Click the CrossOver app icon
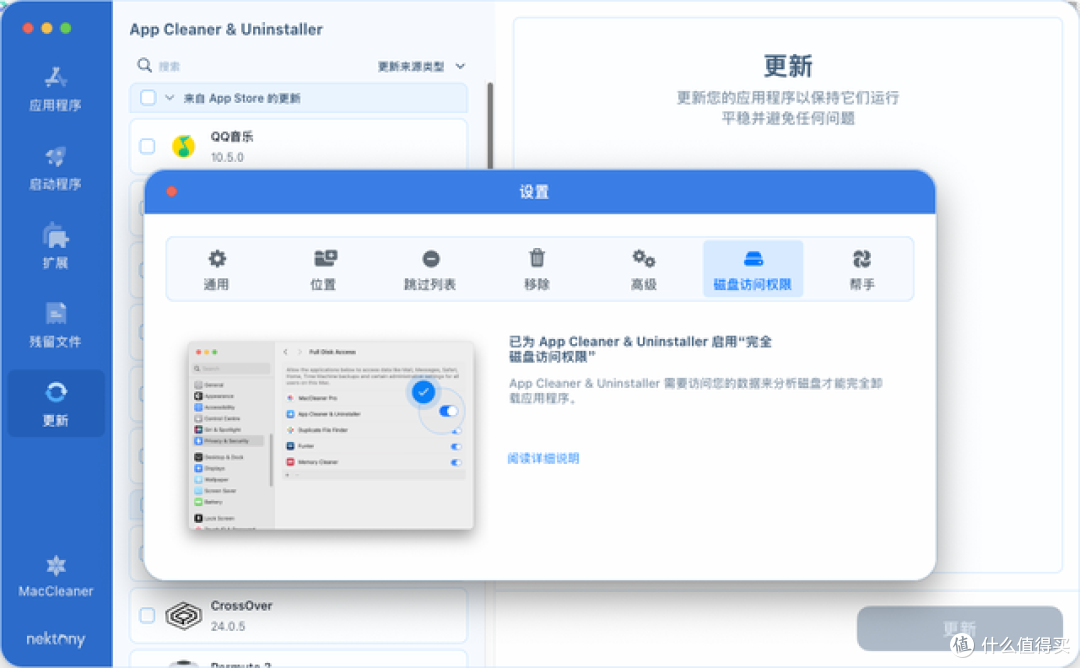Screen dimensions: 1080x668 tap(183, 615)
